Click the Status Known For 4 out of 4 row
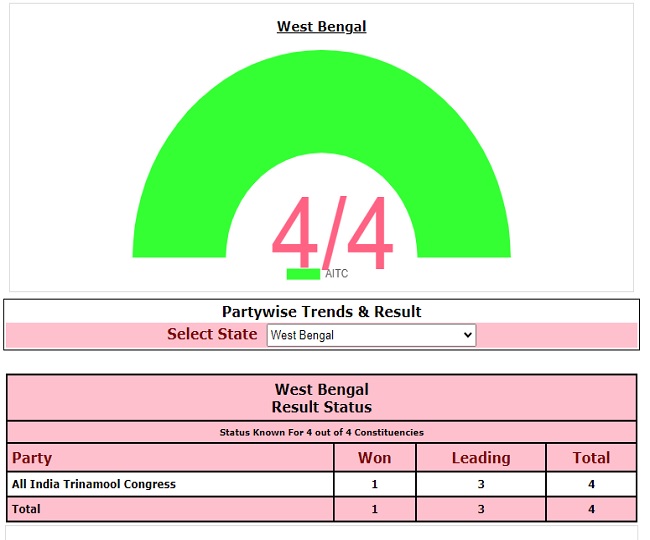Image resolution: width=650 pixels, height=540 pixels. coord(321,432)
